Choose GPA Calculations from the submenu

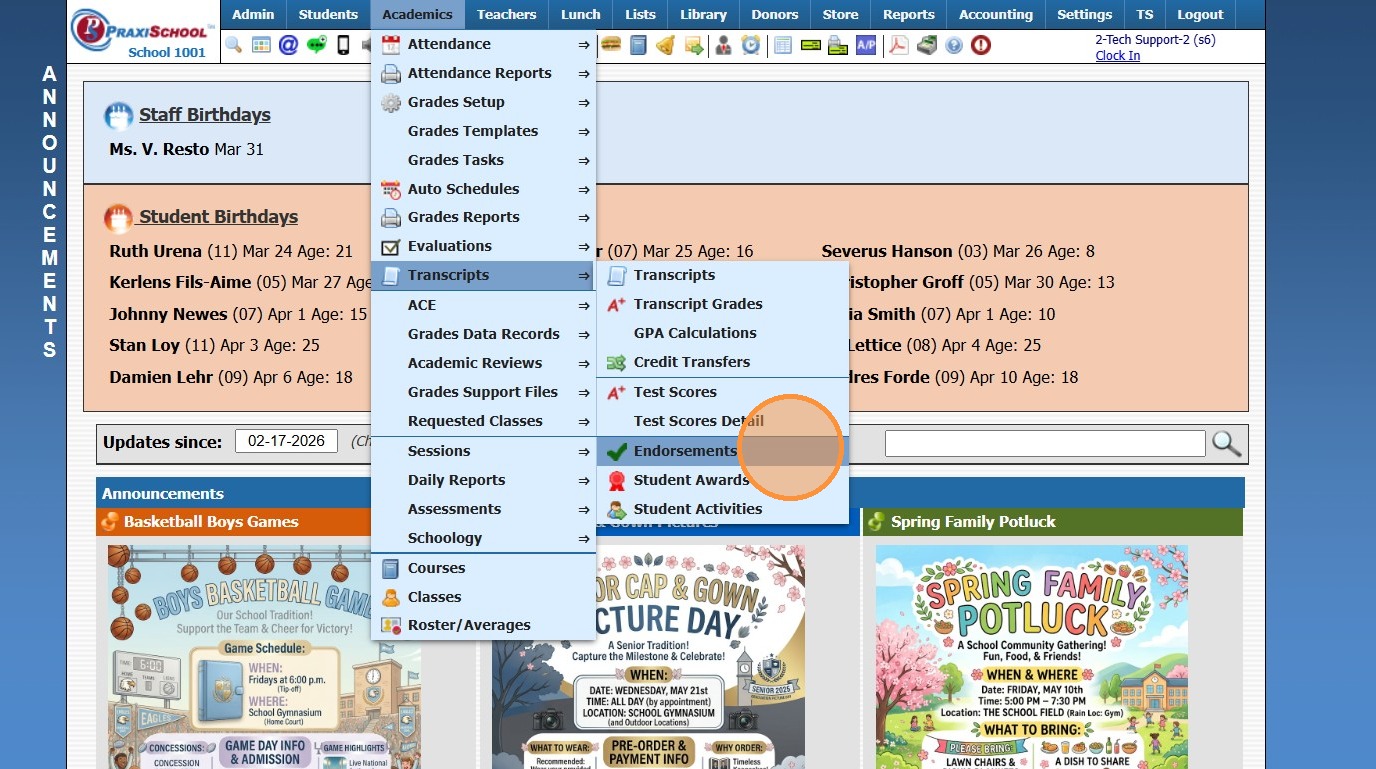723,333
